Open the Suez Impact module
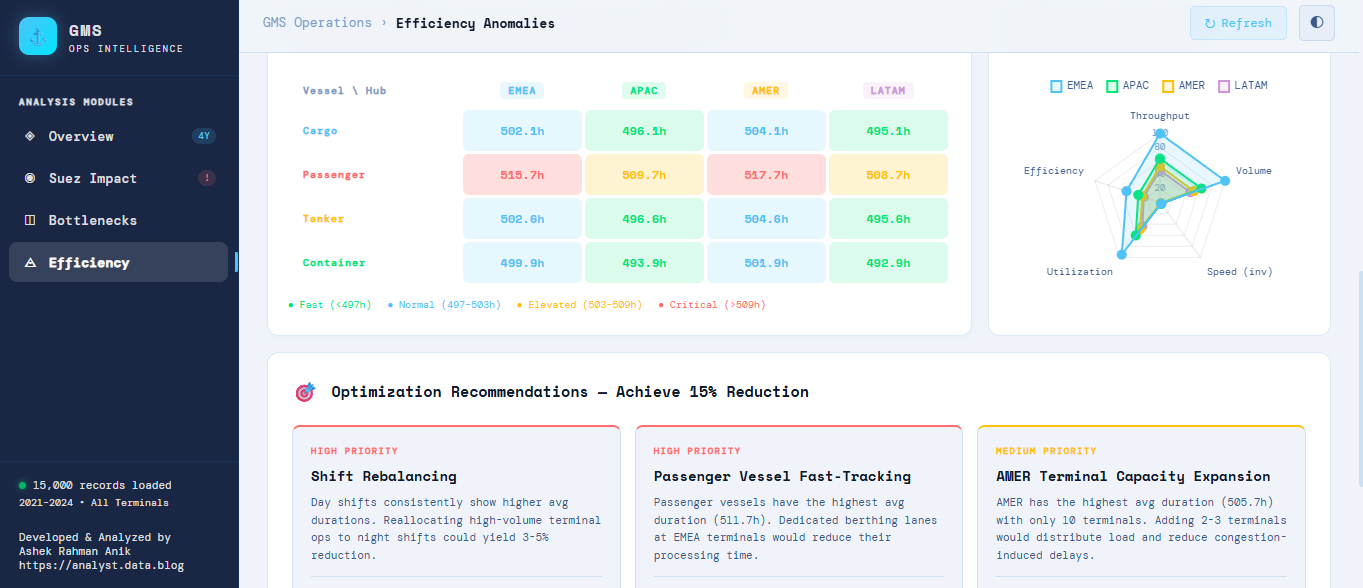This screenshot has width=1363, height=588. (93, 178)
